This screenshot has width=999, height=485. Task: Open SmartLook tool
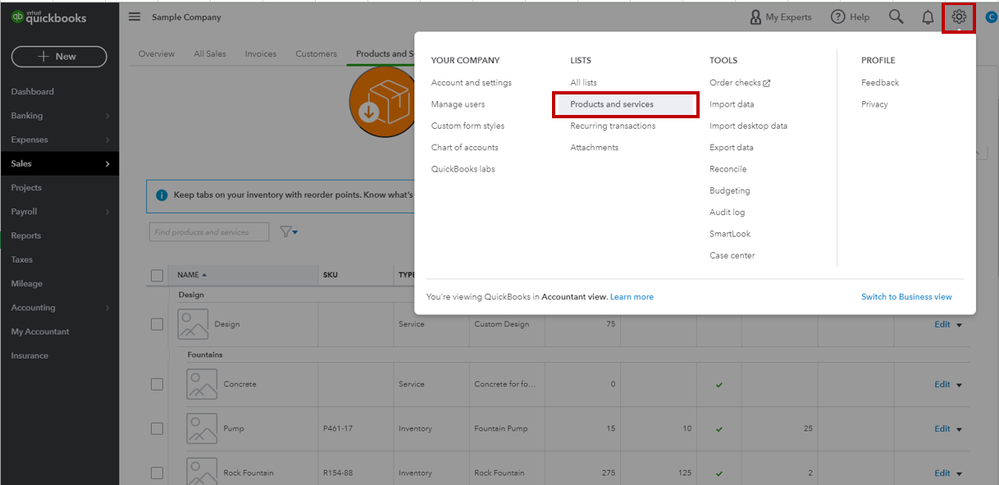coord(730,234)
